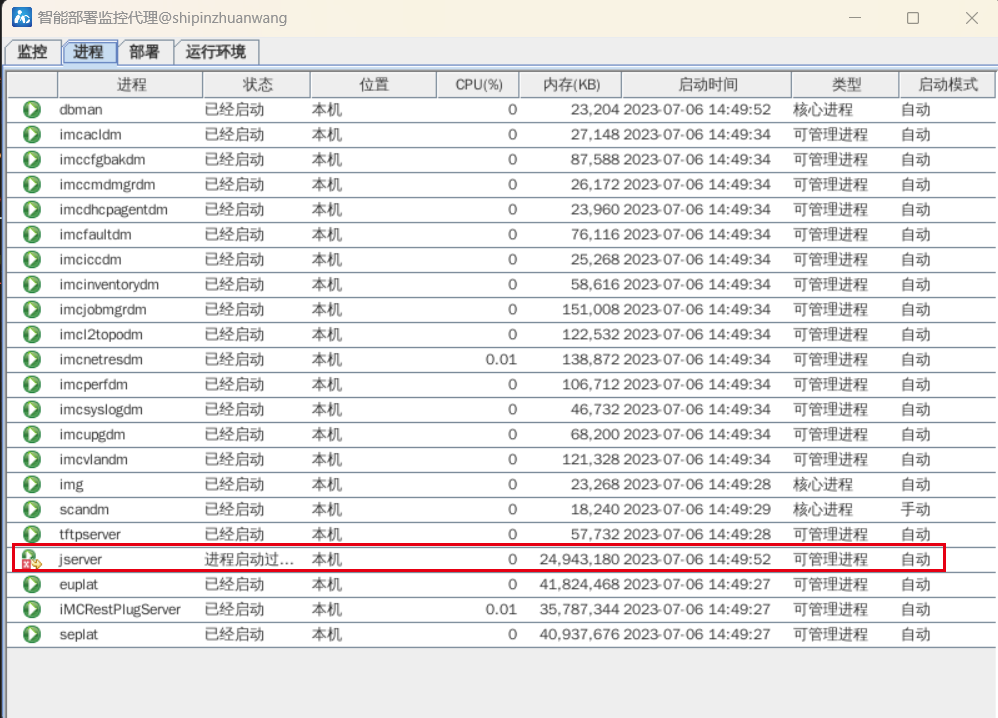Click the status icon of tftpserver
Viewport: 998px width, 718px height.
click(x=32, y=534)
